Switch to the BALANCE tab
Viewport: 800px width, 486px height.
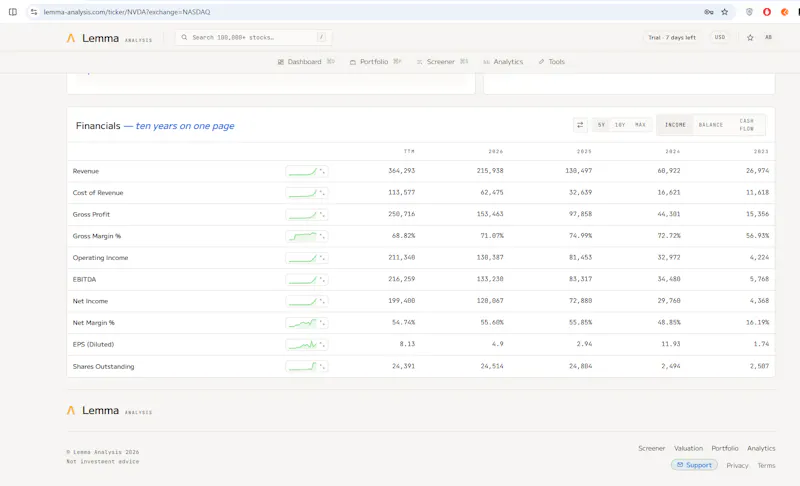click(x=711, y=125)
